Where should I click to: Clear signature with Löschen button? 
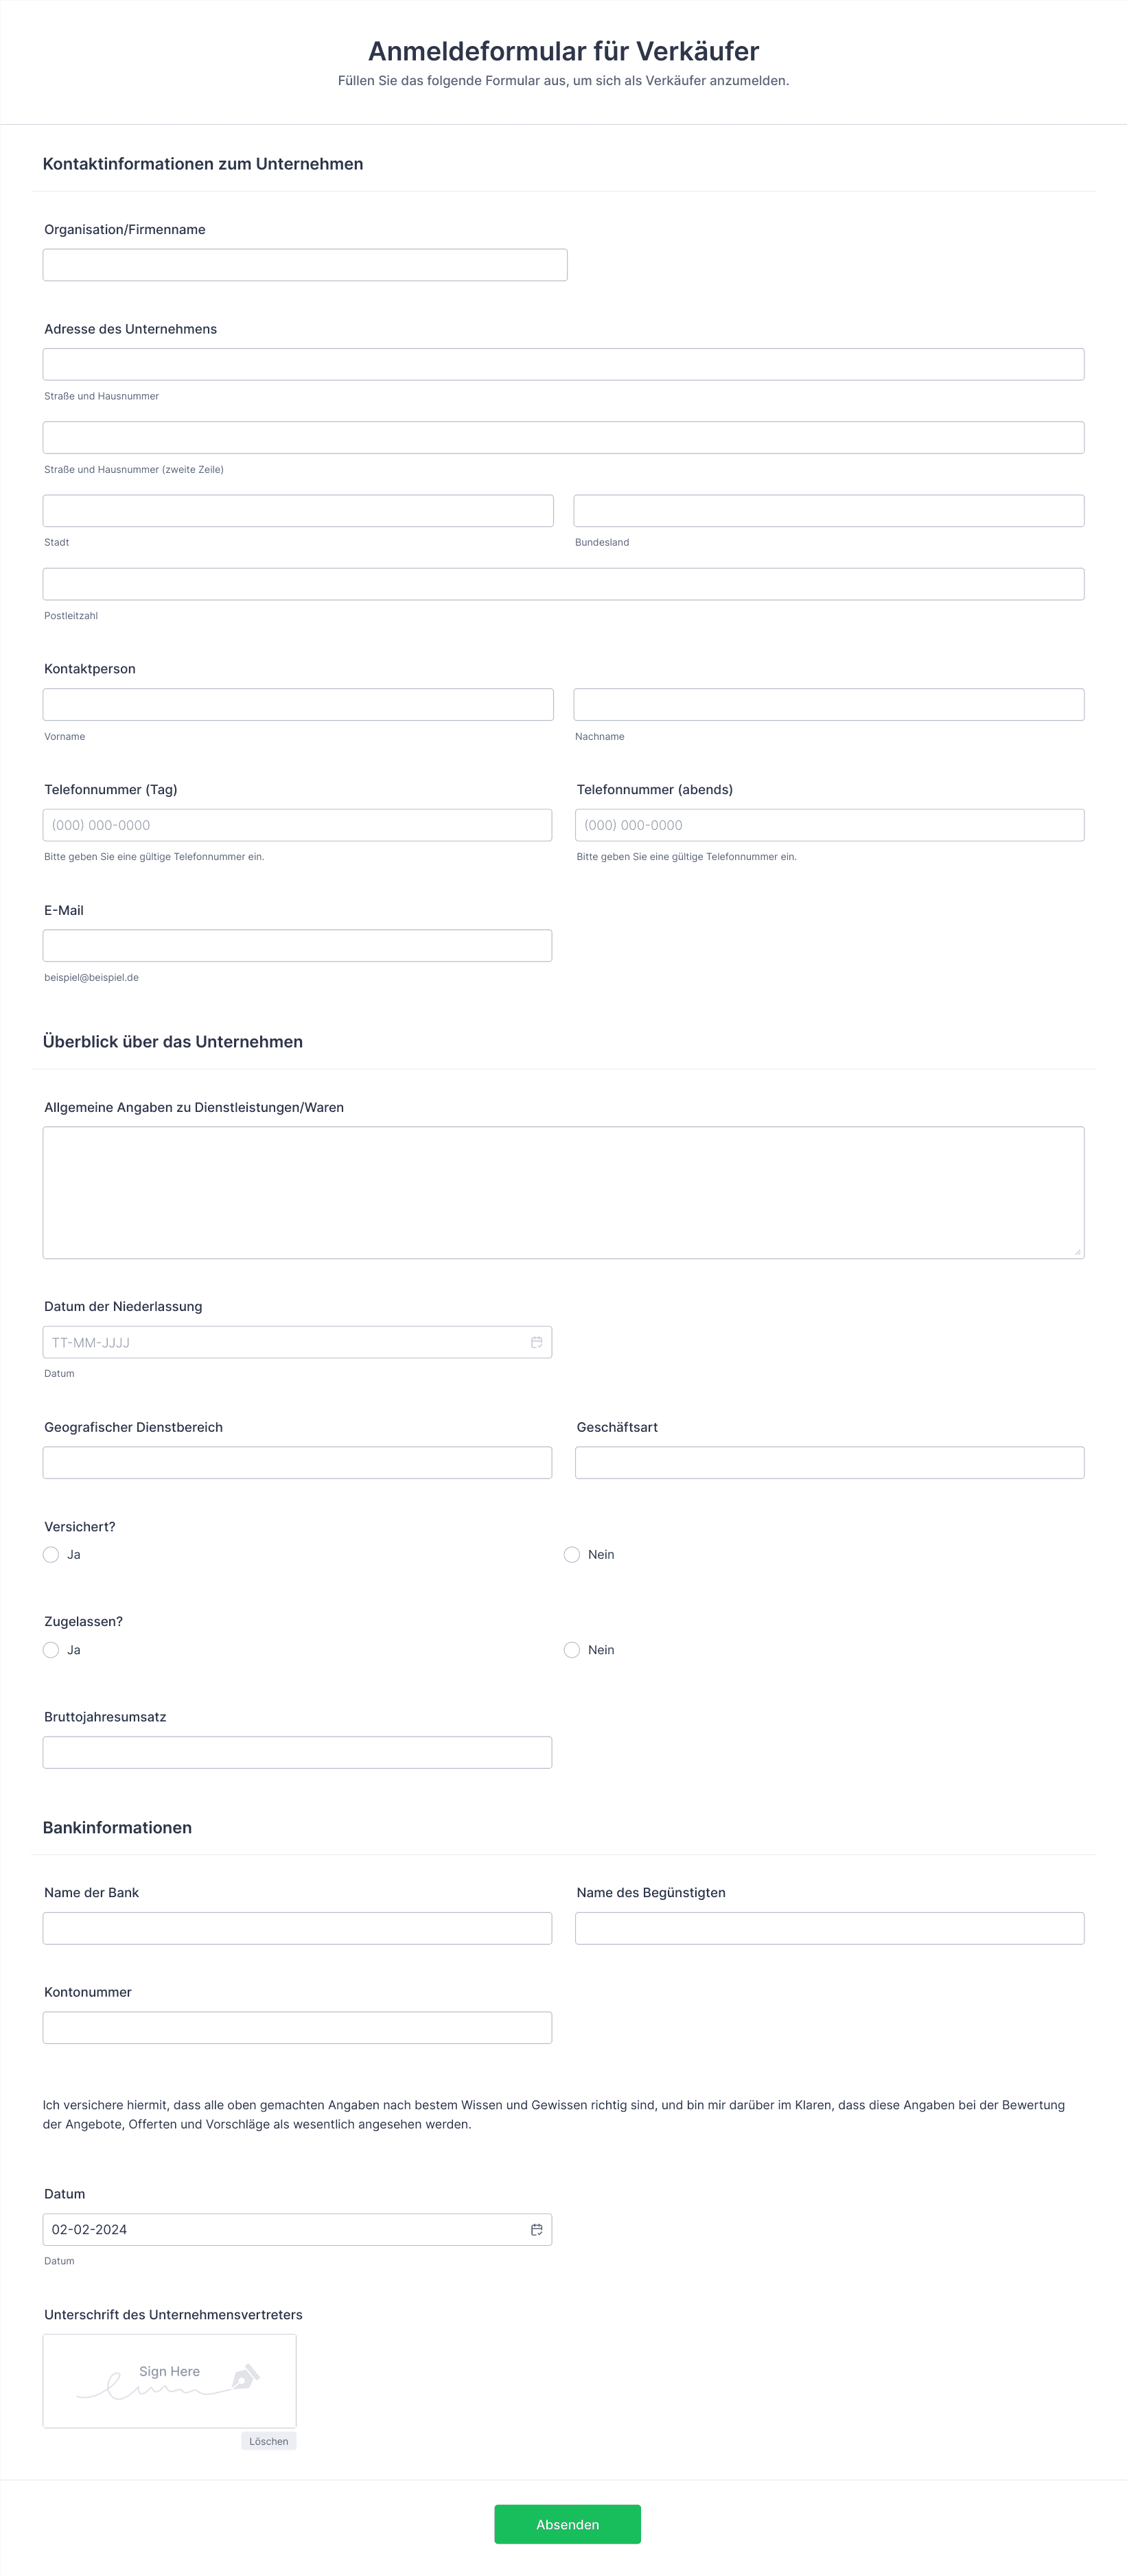coord(268,2440)
